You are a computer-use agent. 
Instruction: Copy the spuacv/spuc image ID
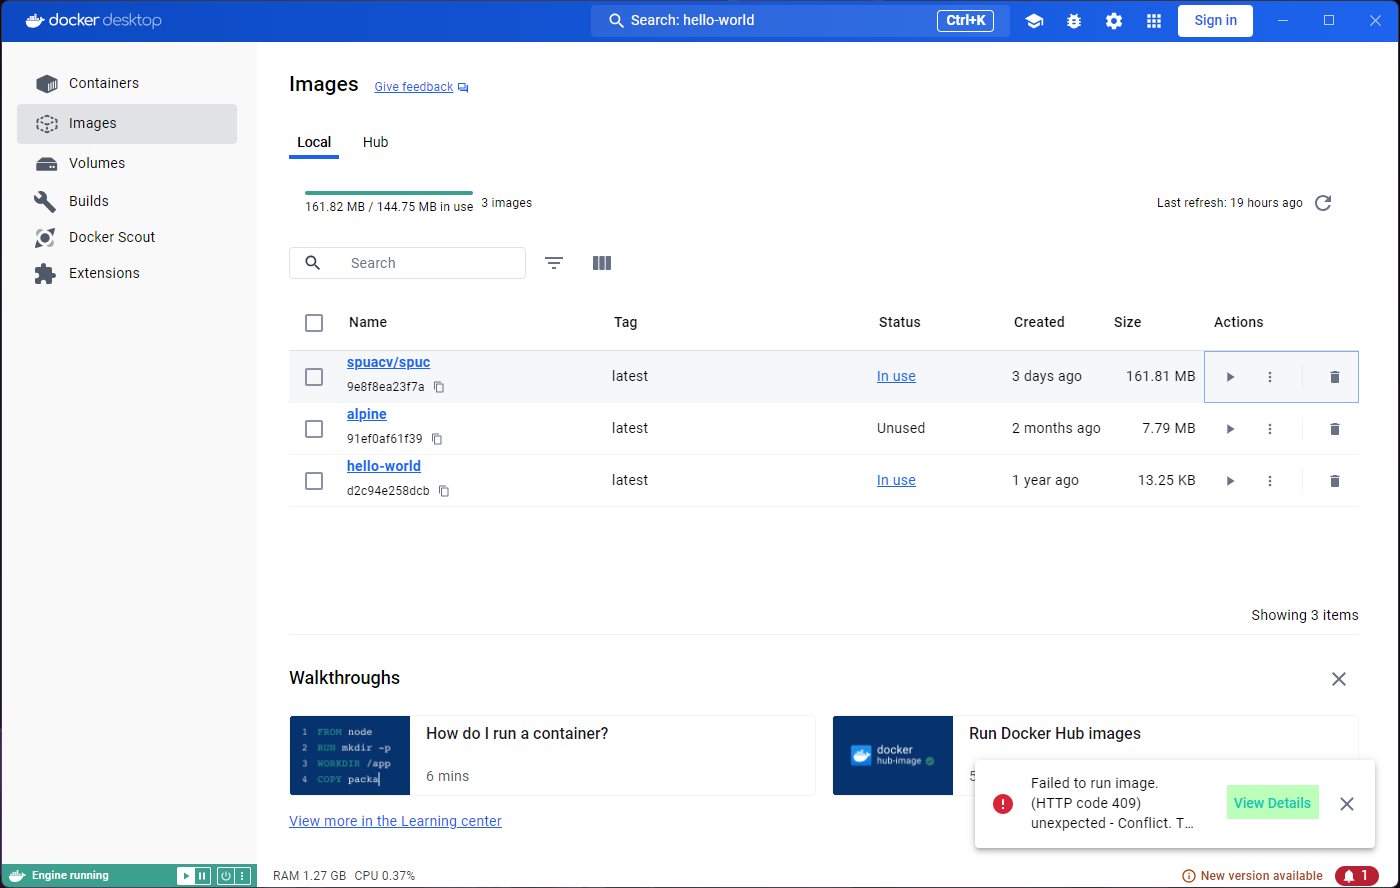click(x=439, y=387)
